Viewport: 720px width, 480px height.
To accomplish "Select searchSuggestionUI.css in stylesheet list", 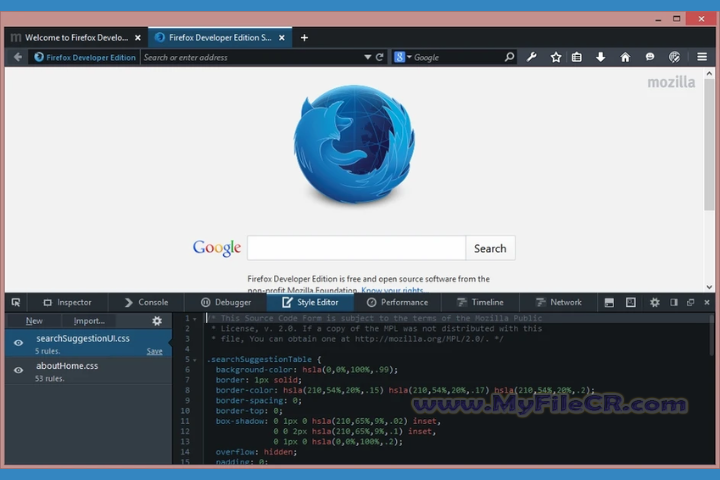I will (88, 343).
